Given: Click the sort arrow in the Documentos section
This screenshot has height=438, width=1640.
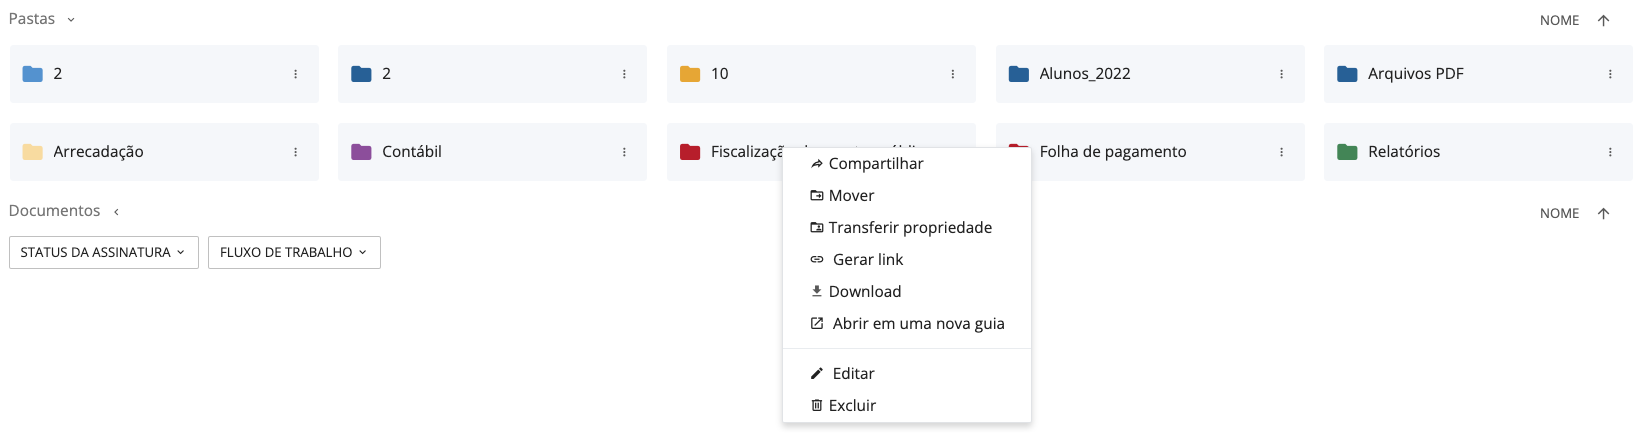Looking at the screenshot, I should point(1604,213).
